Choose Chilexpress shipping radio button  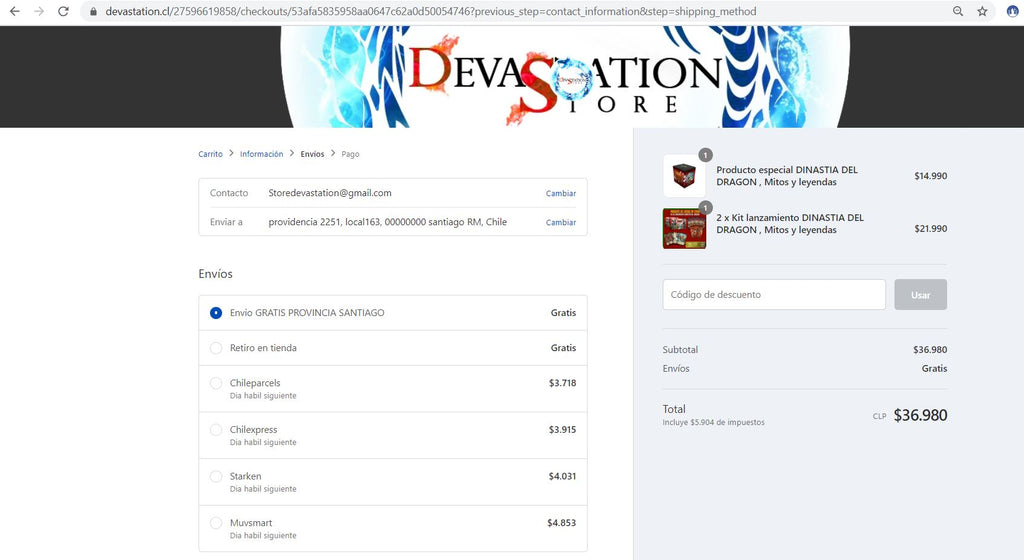point(216,429)
